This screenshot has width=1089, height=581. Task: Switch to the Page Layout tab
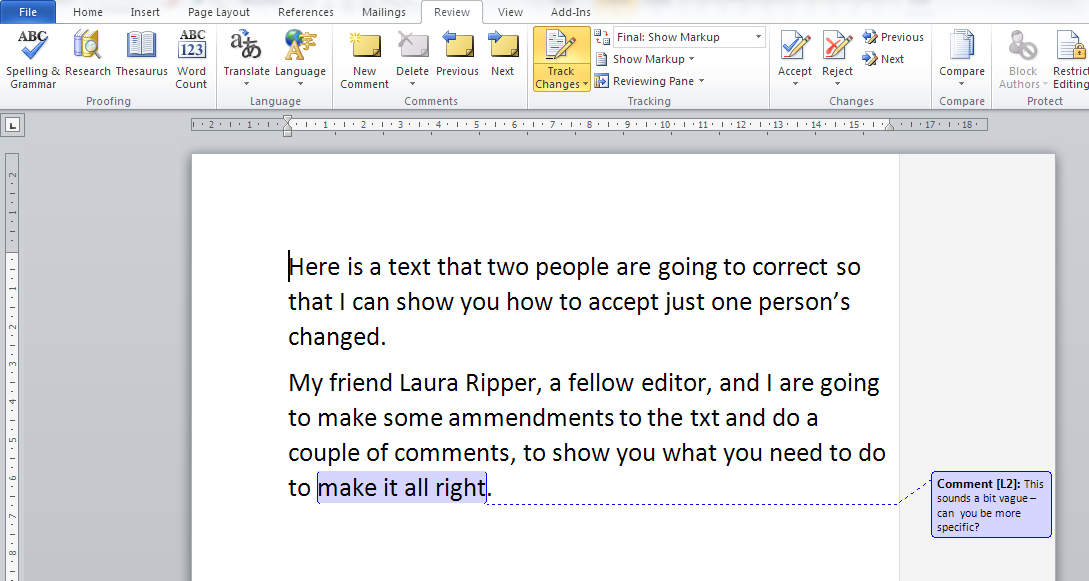[x=219, y=12]
